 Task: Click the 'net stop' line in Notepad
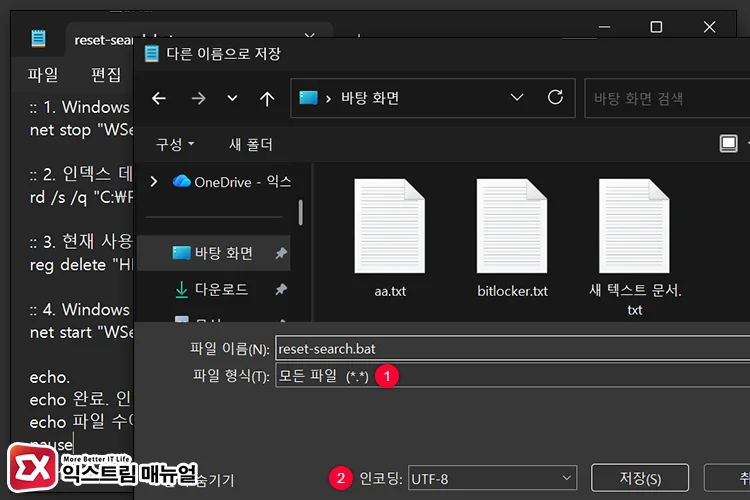coord(81,130)
